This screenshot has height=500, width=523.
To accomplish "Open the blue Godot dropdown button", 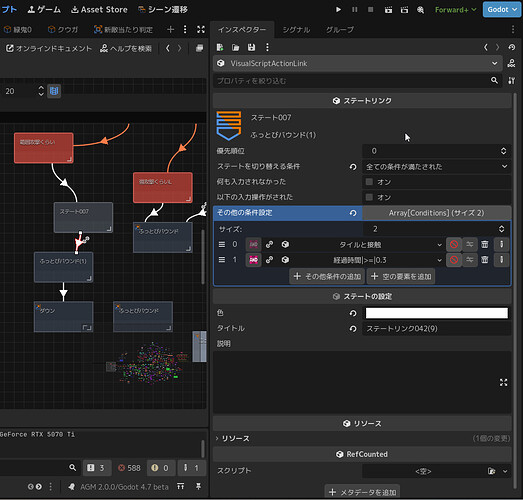I will 502,9.
